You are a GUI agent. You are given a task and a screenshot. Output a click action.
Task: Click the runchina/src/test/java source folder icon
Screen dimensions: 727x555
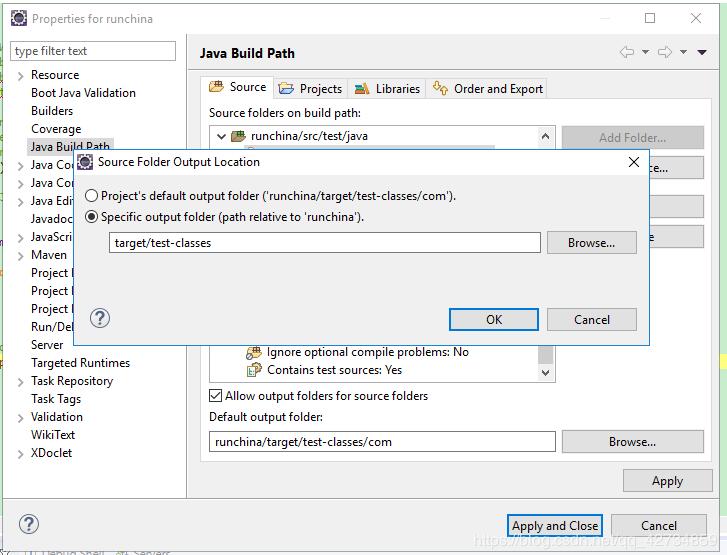[238, 135]
